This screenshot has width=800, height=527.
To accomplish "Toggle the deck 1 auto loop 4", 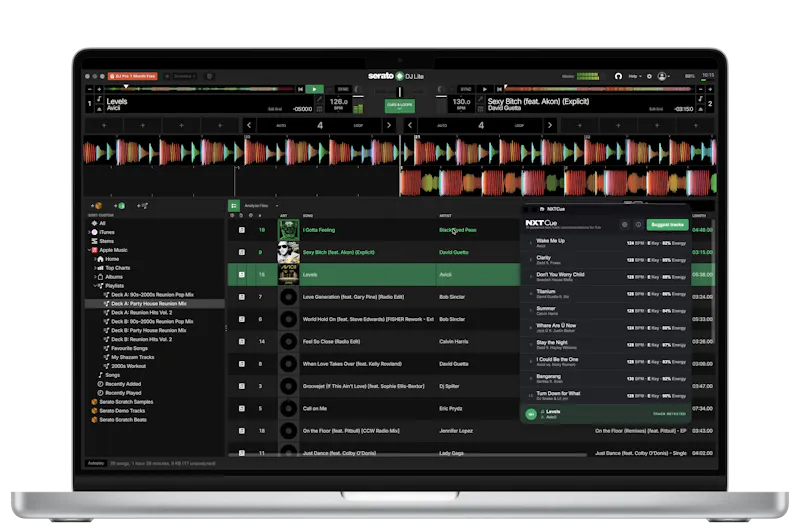I will (319, 125).
